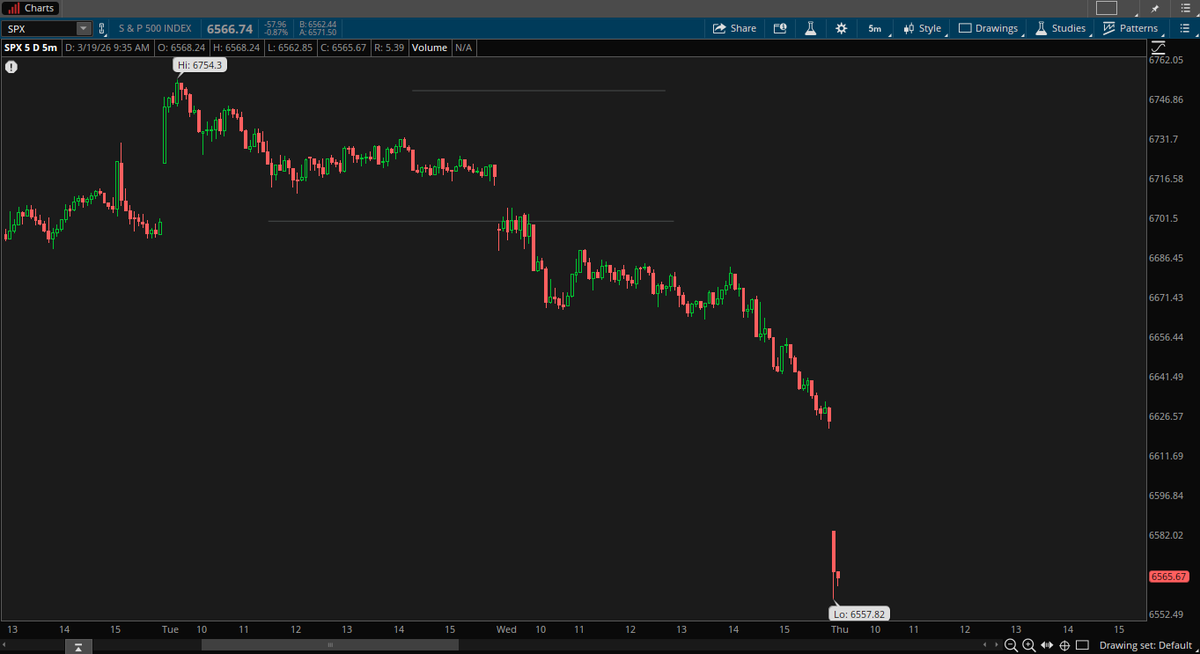
Task: Open the Drawing set: Default selector
Action: tap(1145, 645)
